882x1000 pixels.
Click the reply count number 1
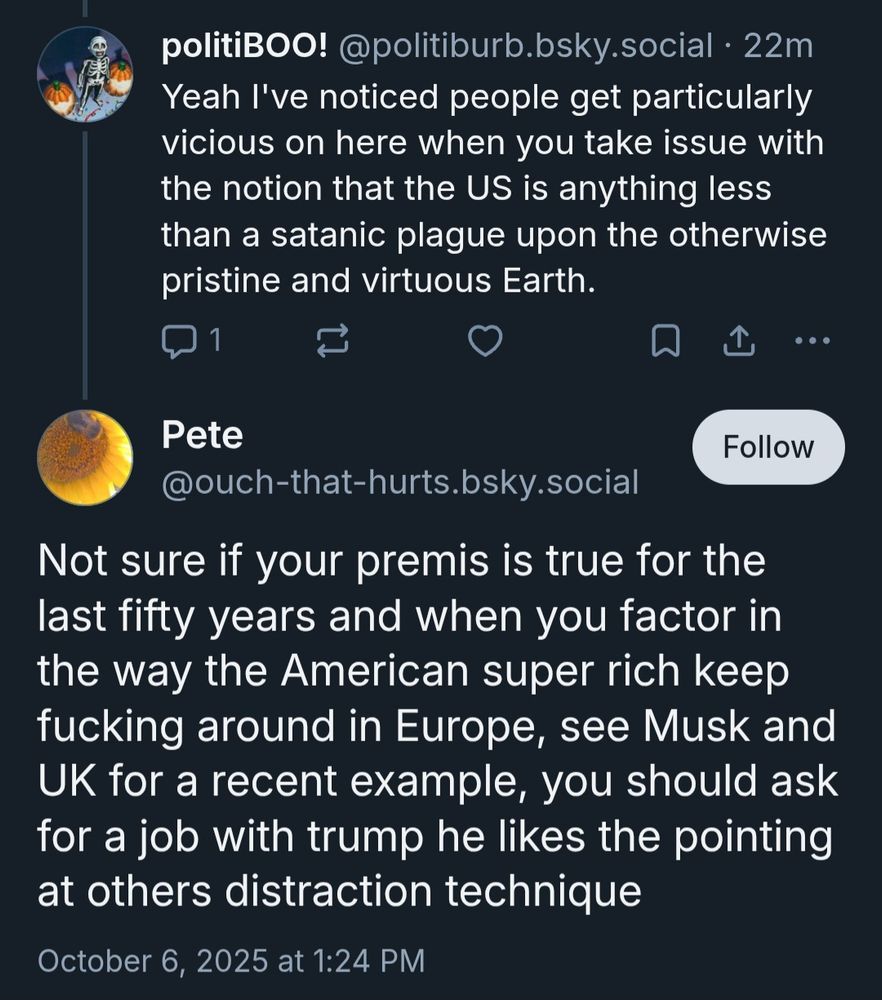click(x=213, y=343)
